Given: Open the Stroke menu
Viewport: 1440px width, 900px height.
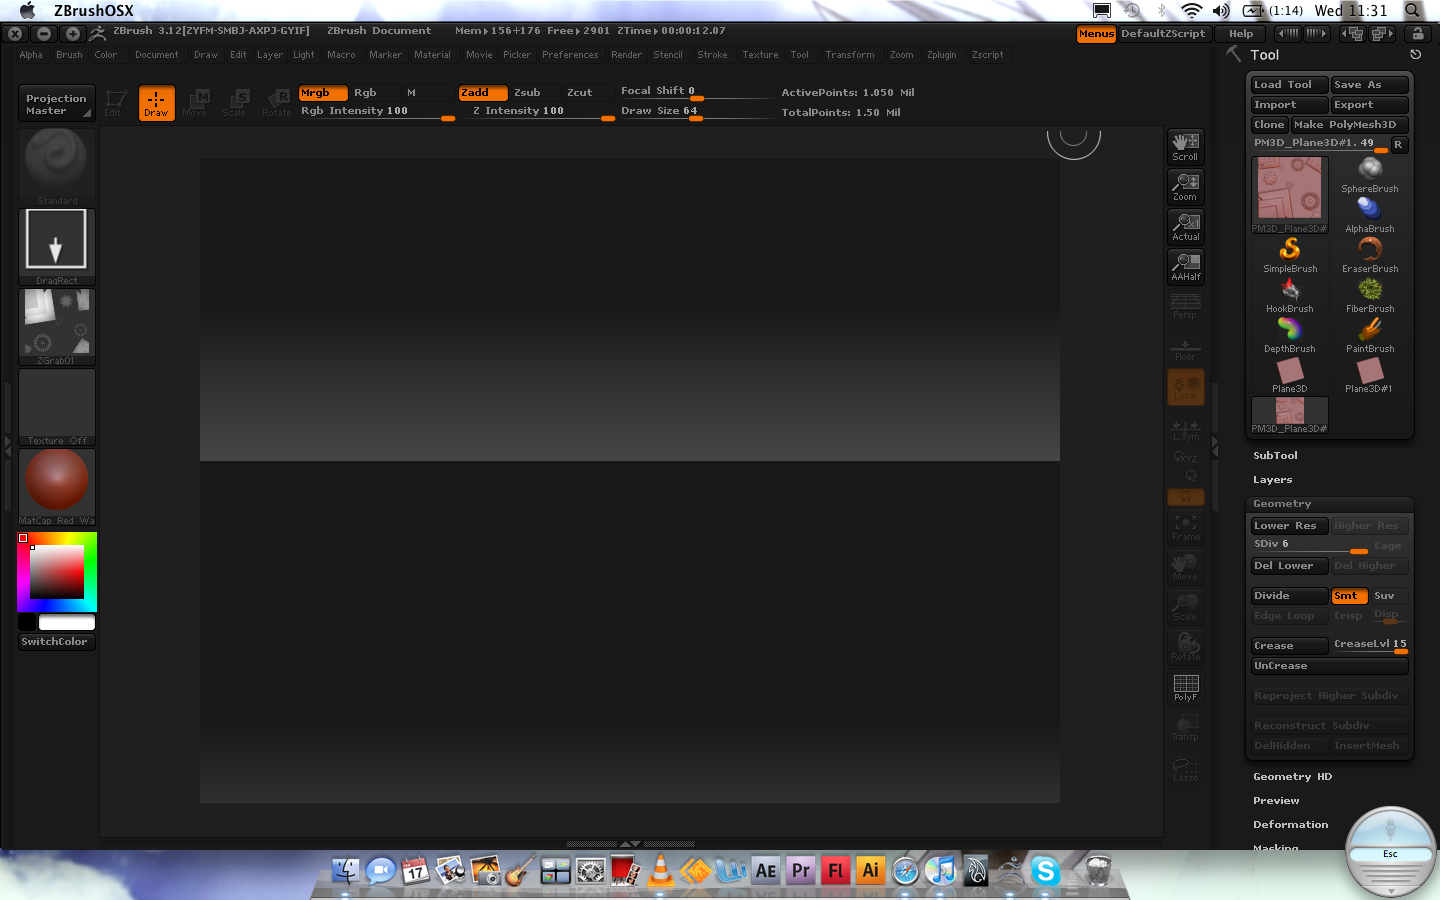Looking at the screenshot, I should pyautogui.click(x=712, y=55).
